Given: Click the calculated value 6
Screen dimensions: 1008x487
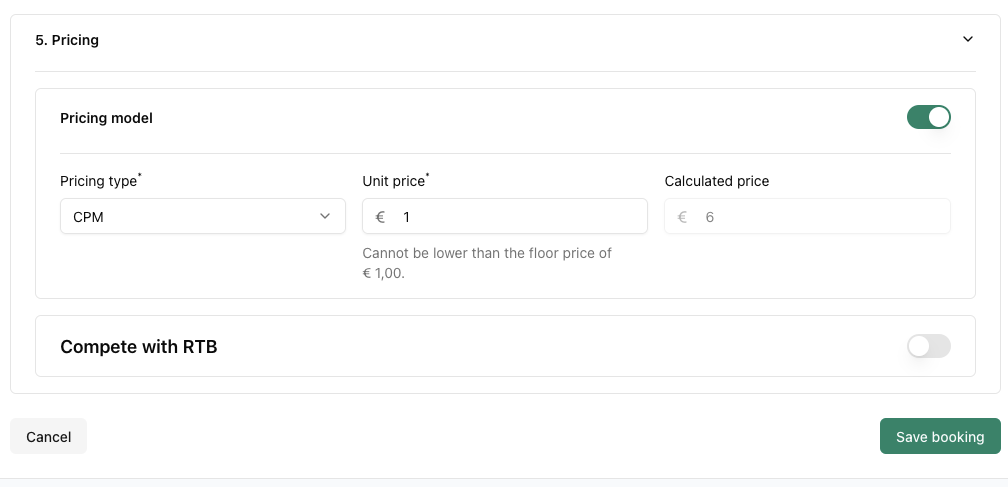Looking at the screenshot, I should (710, 217).
